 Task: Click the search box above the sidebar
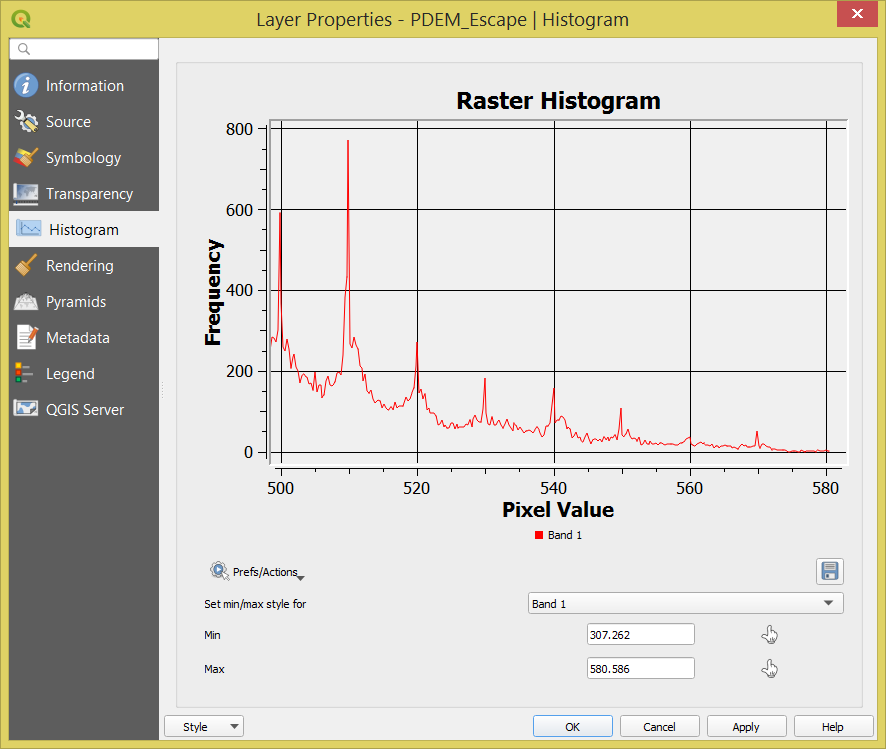84,49
